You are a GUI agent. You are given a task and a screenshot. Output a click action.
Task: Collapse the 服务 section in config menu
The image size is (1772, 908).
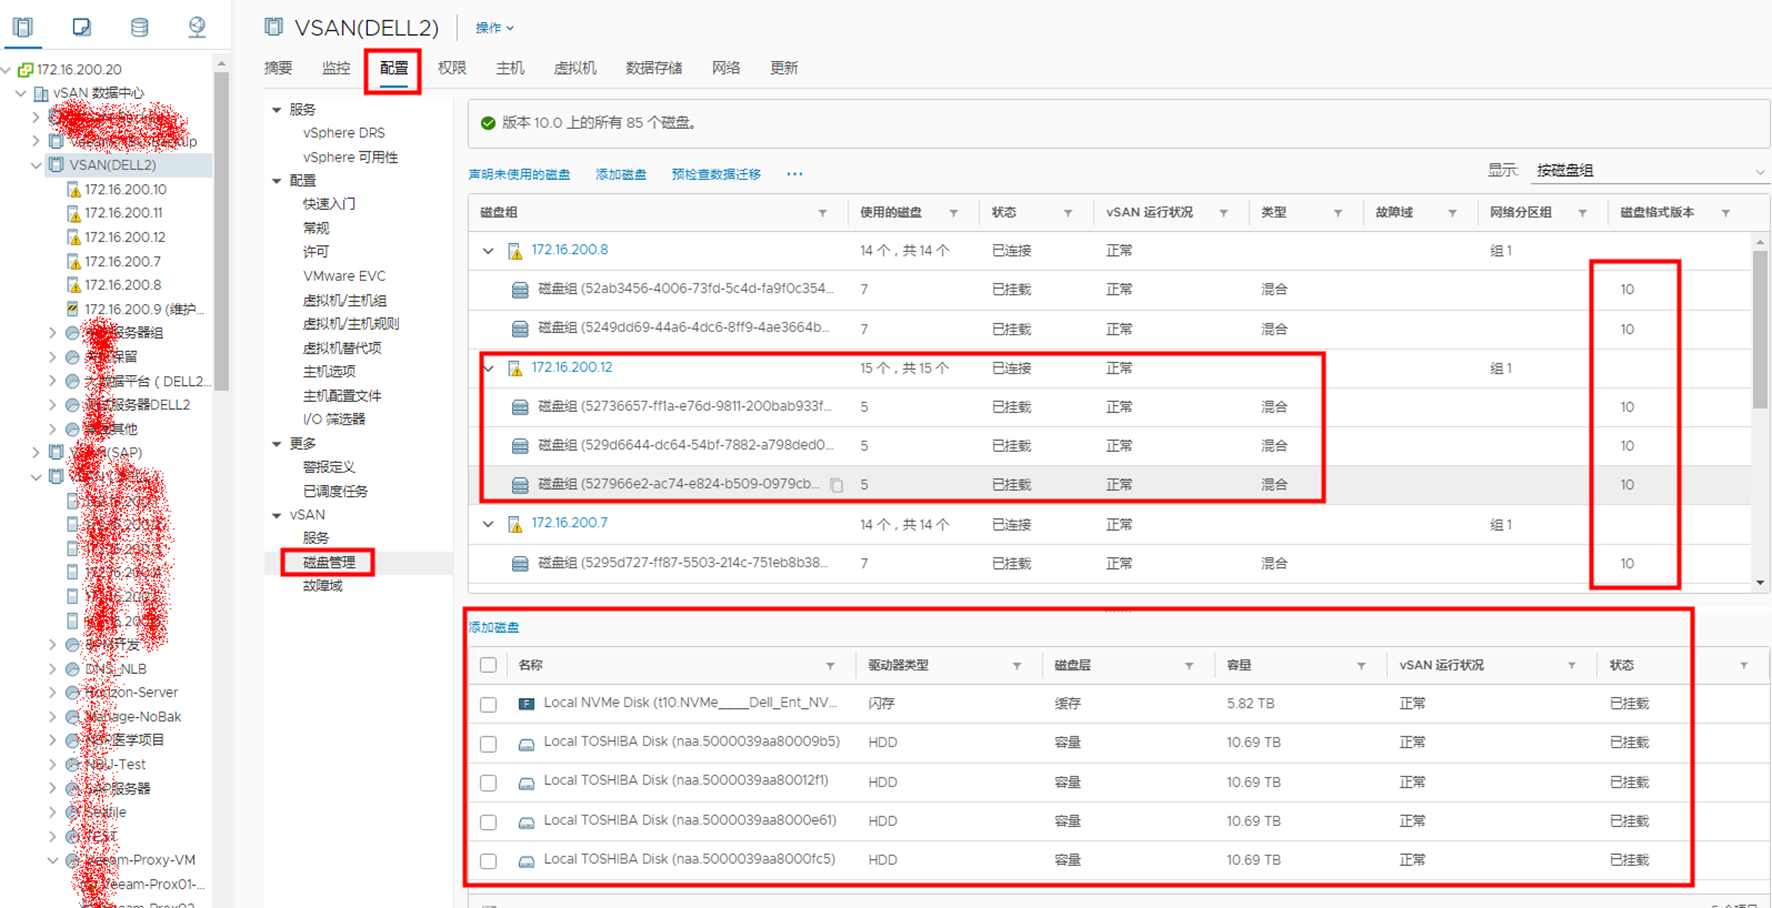coord(277,109)
